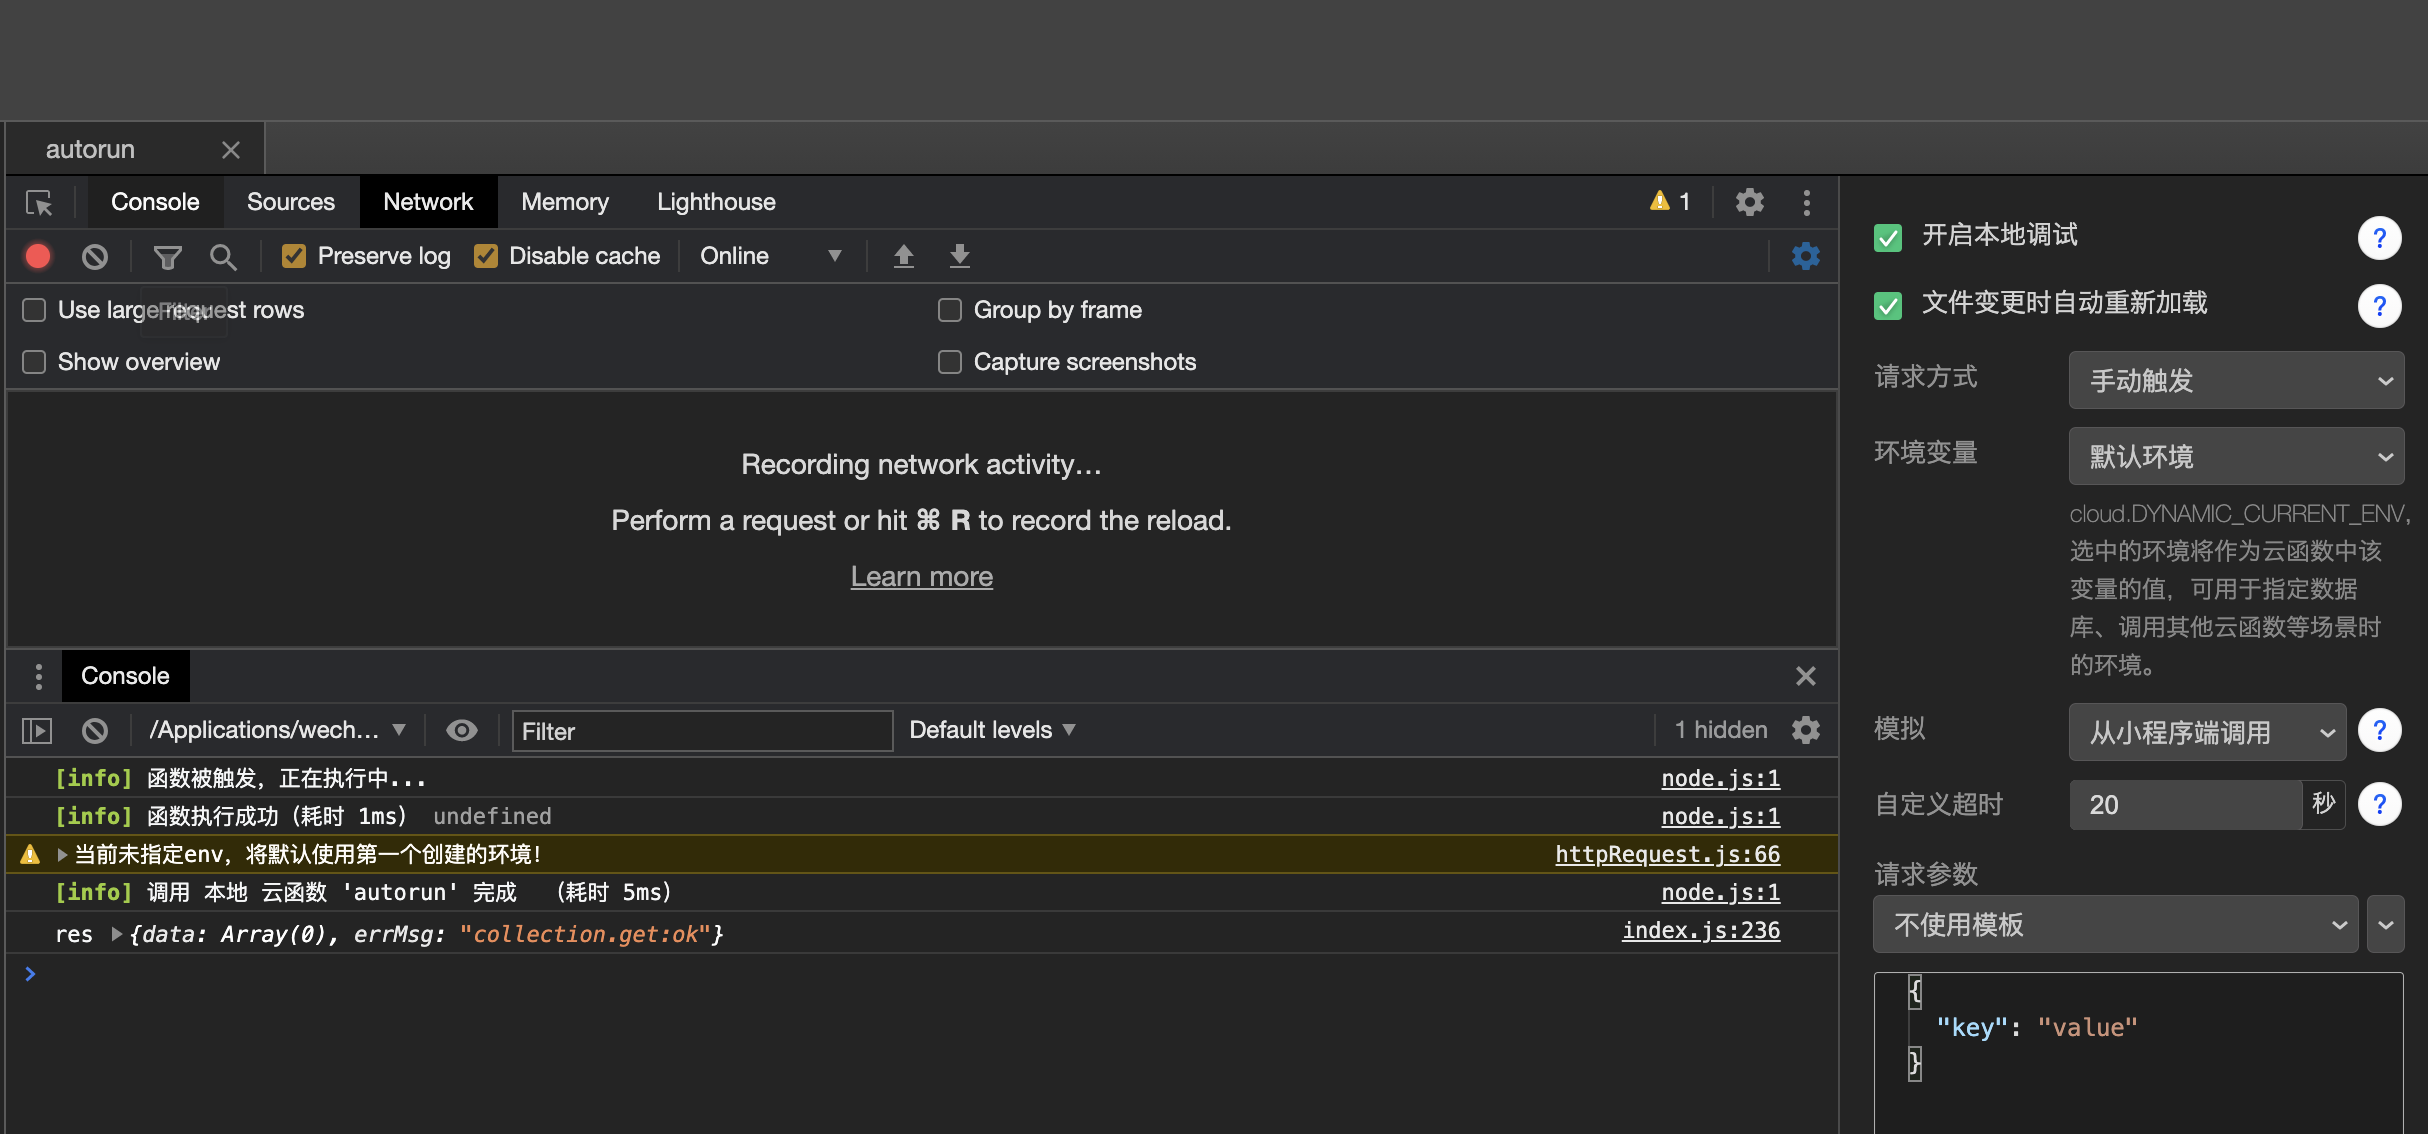Toggle the network filter funnel icon

tap(167, 257)
